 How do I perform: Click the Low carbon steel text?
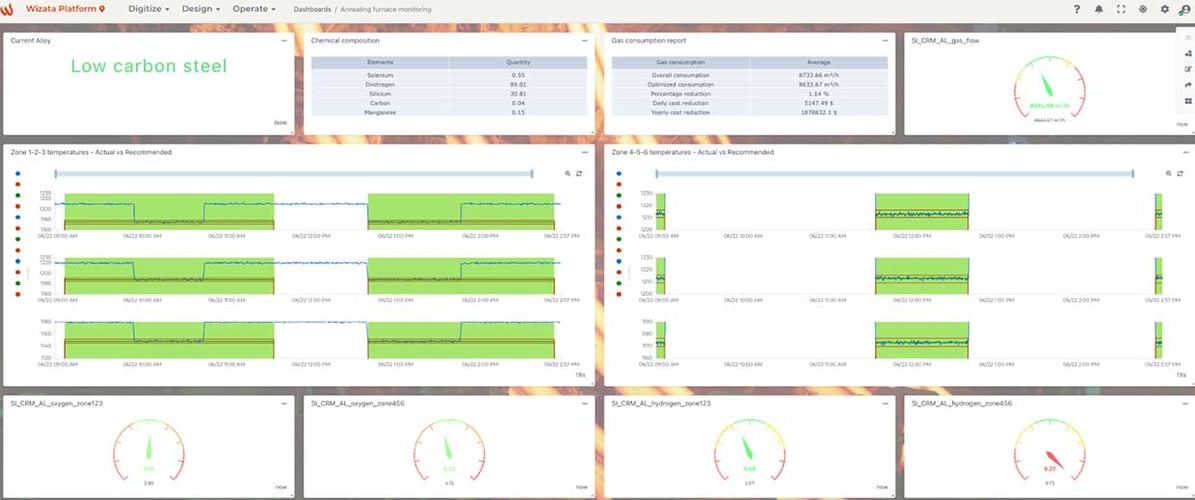(149, 66)
